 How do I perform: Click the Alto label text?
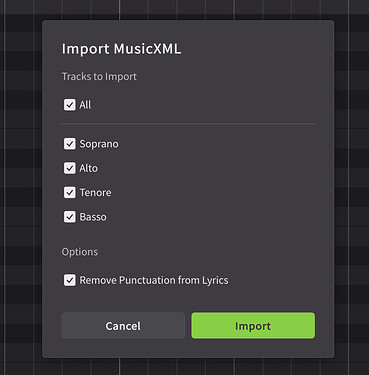[x=88, y=168]
